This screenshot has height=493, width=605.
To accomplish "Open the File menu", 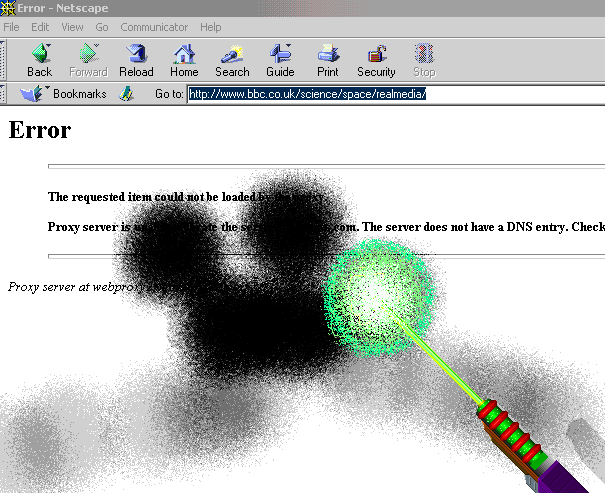I will pyautogui.click(x=11, y=27).
